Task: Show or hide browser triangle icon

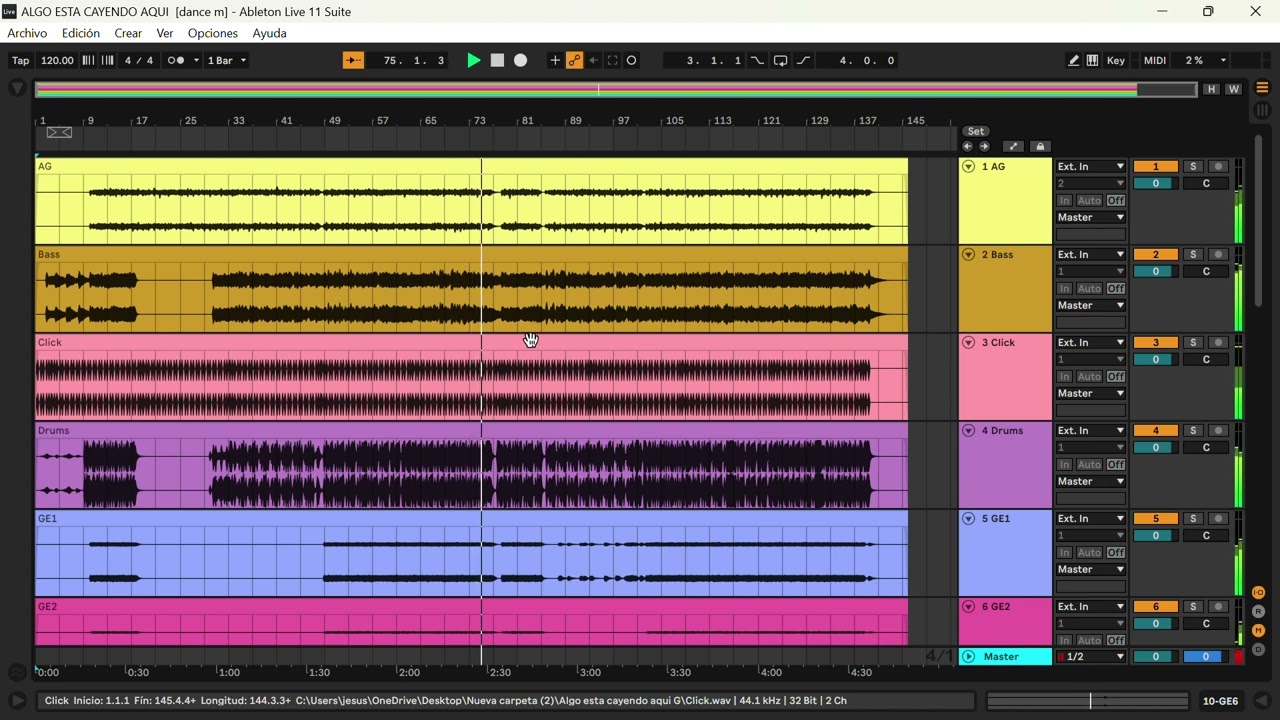Action: tap(17, 88)
